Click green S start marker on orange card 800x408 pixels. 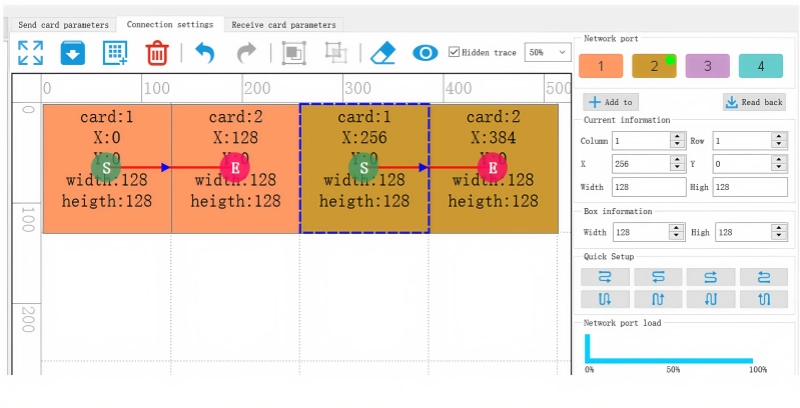click(x=106, y=167)
